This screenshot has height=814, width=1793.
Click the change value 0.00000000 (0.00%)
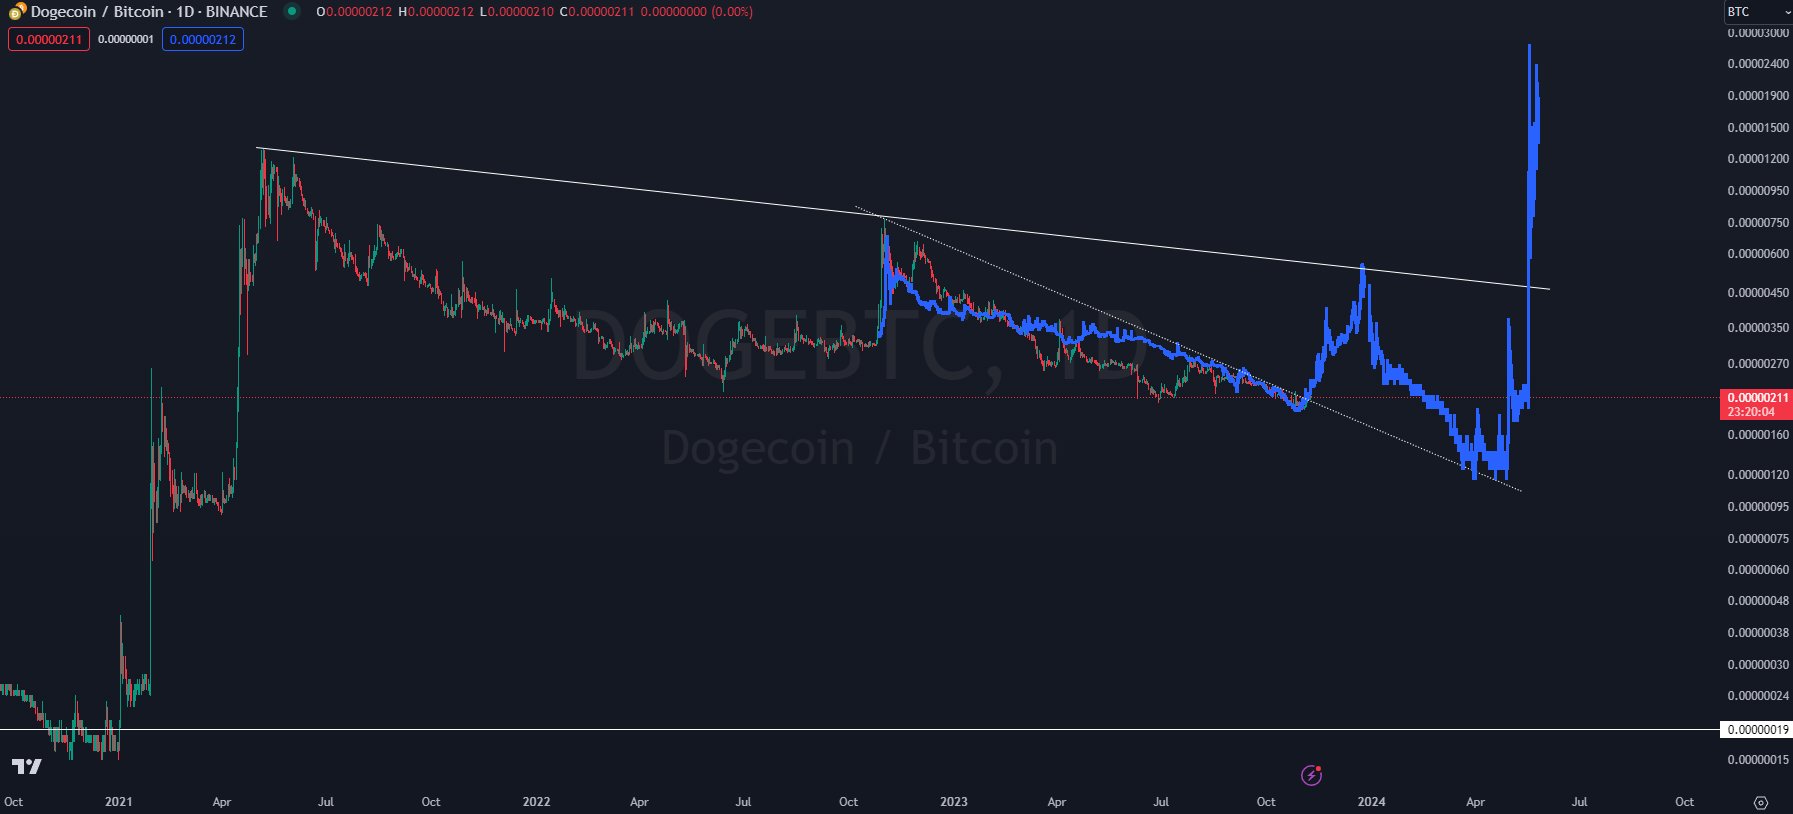pyautogui.click(x=697, y=12)
